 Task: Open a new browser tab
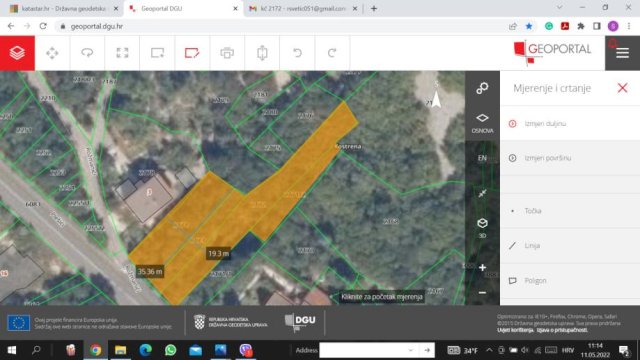374,8
